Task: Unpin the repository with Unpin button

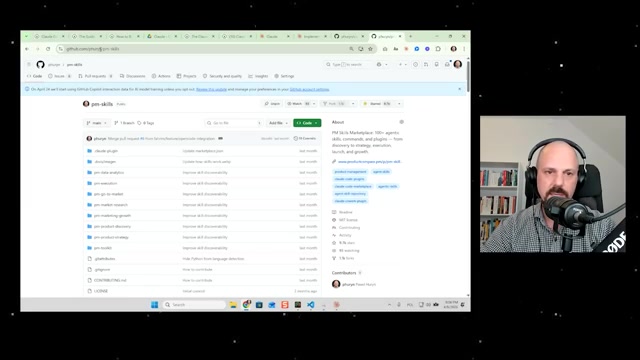Action: [x=272, y=104]
